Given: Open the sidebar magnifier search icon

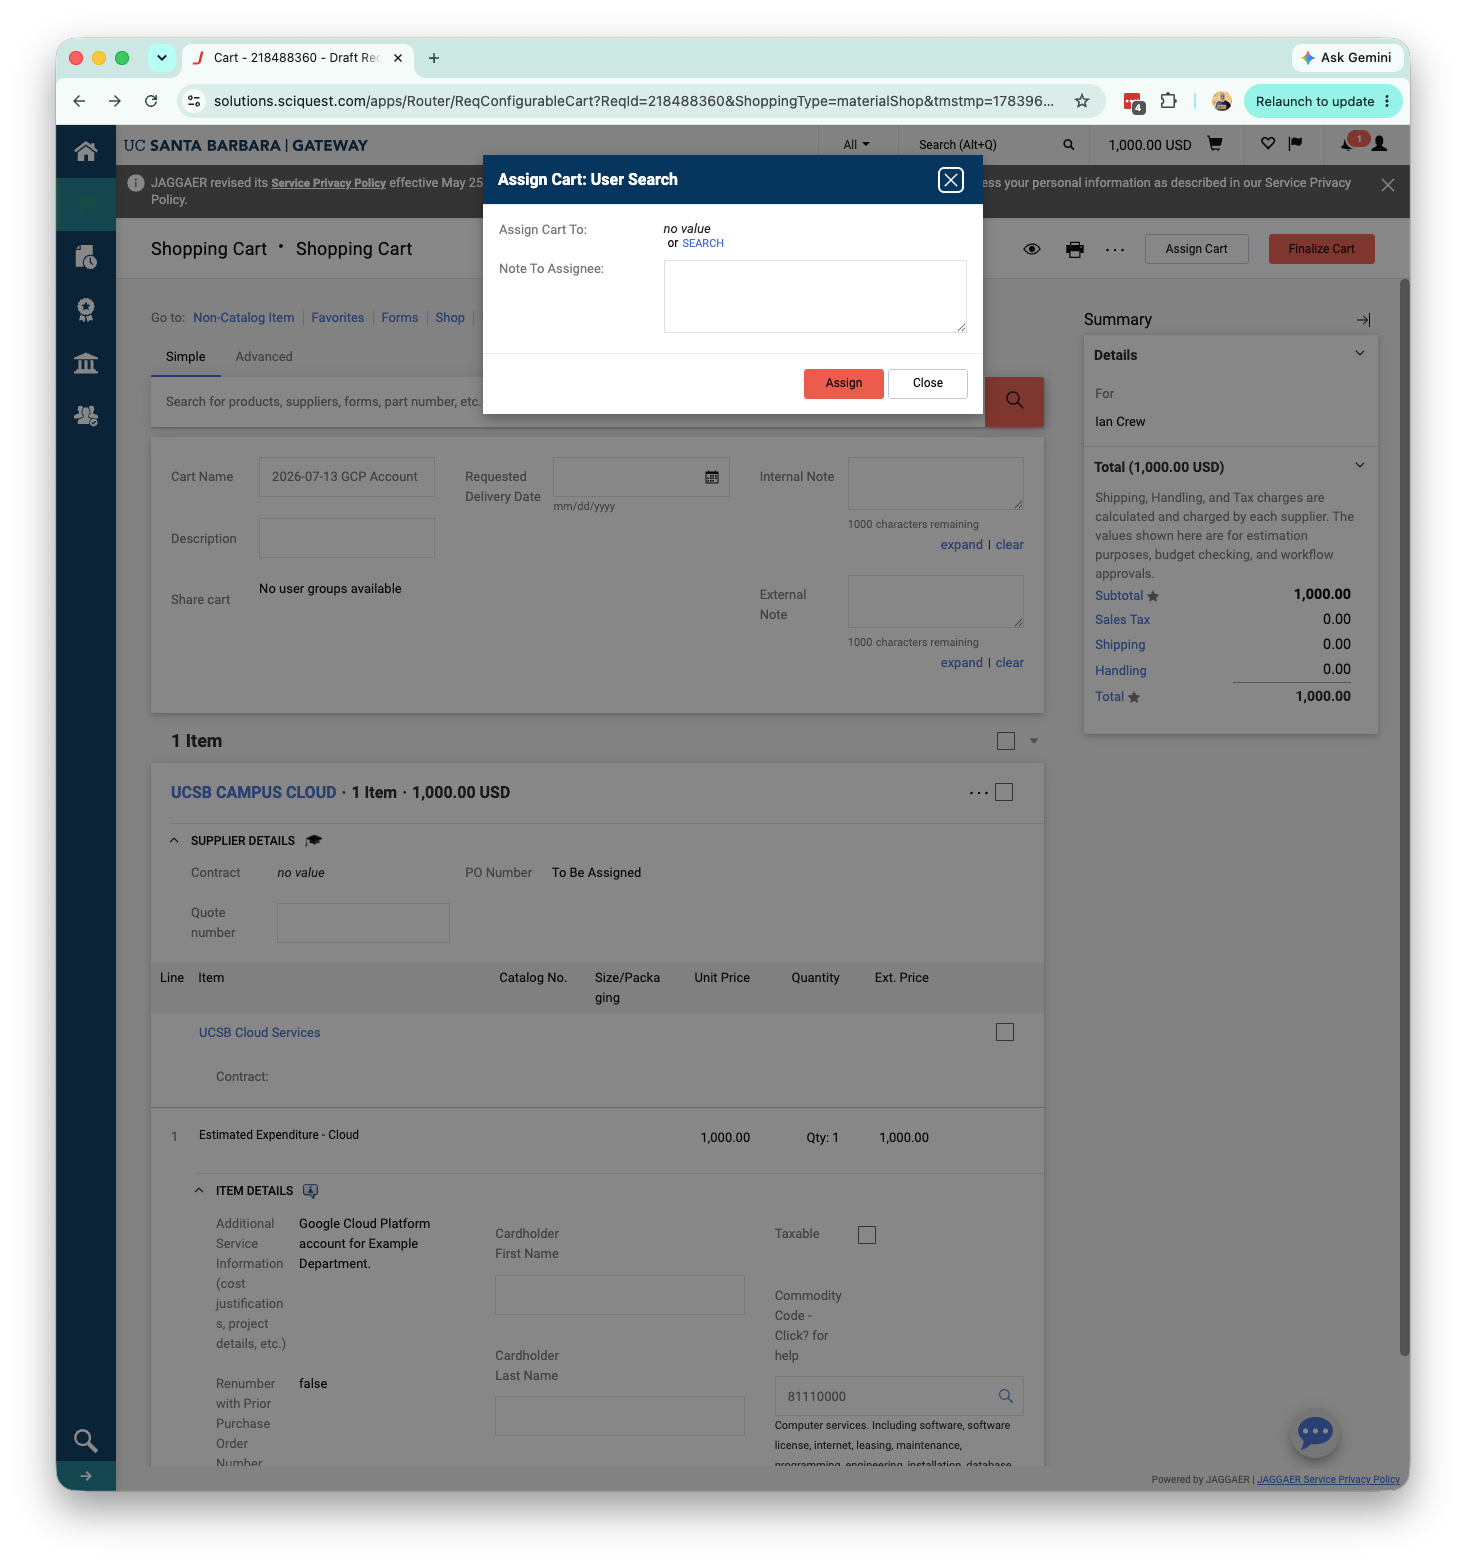Looking at the screenshot, I should pos(86,1440).
